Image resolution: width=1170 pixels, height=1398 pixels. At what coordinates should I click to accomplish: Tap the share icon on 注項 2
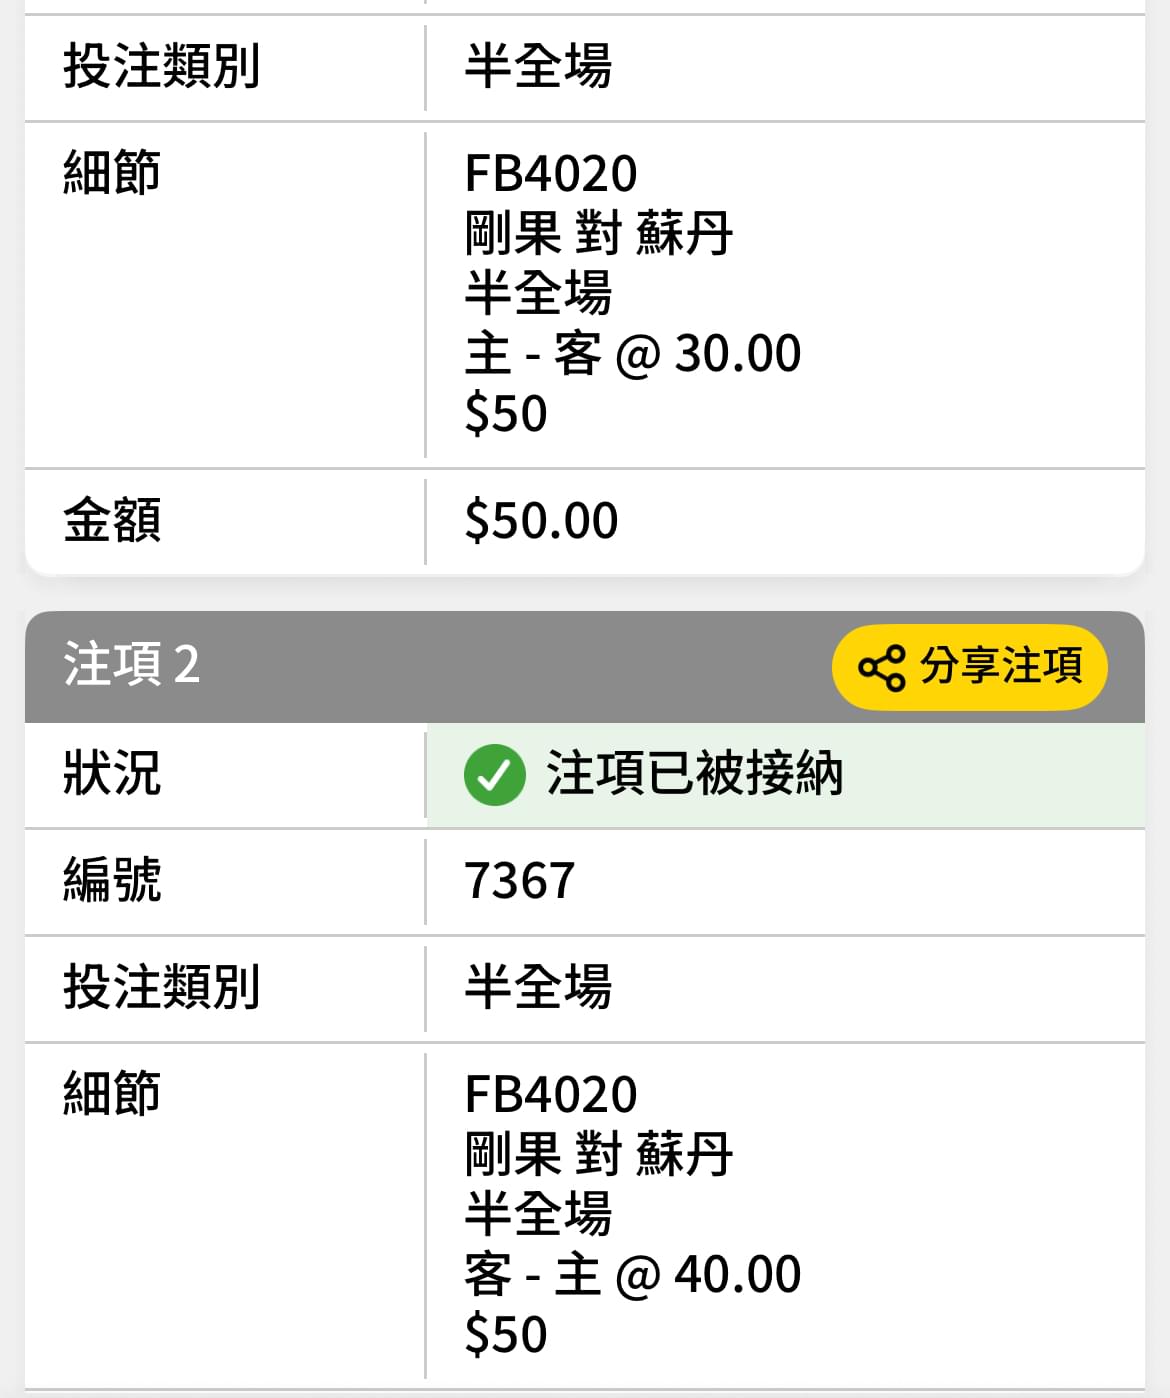[882, 667]
